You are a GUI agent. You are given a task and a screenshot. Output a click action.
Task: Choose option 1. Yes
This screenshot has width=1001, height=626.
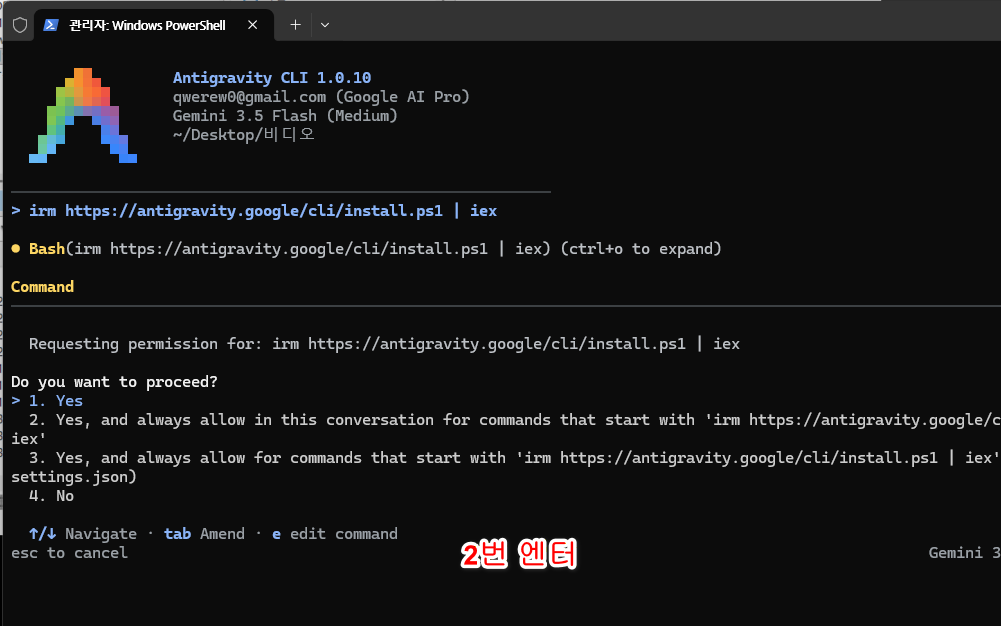click(x=56, y=401)
